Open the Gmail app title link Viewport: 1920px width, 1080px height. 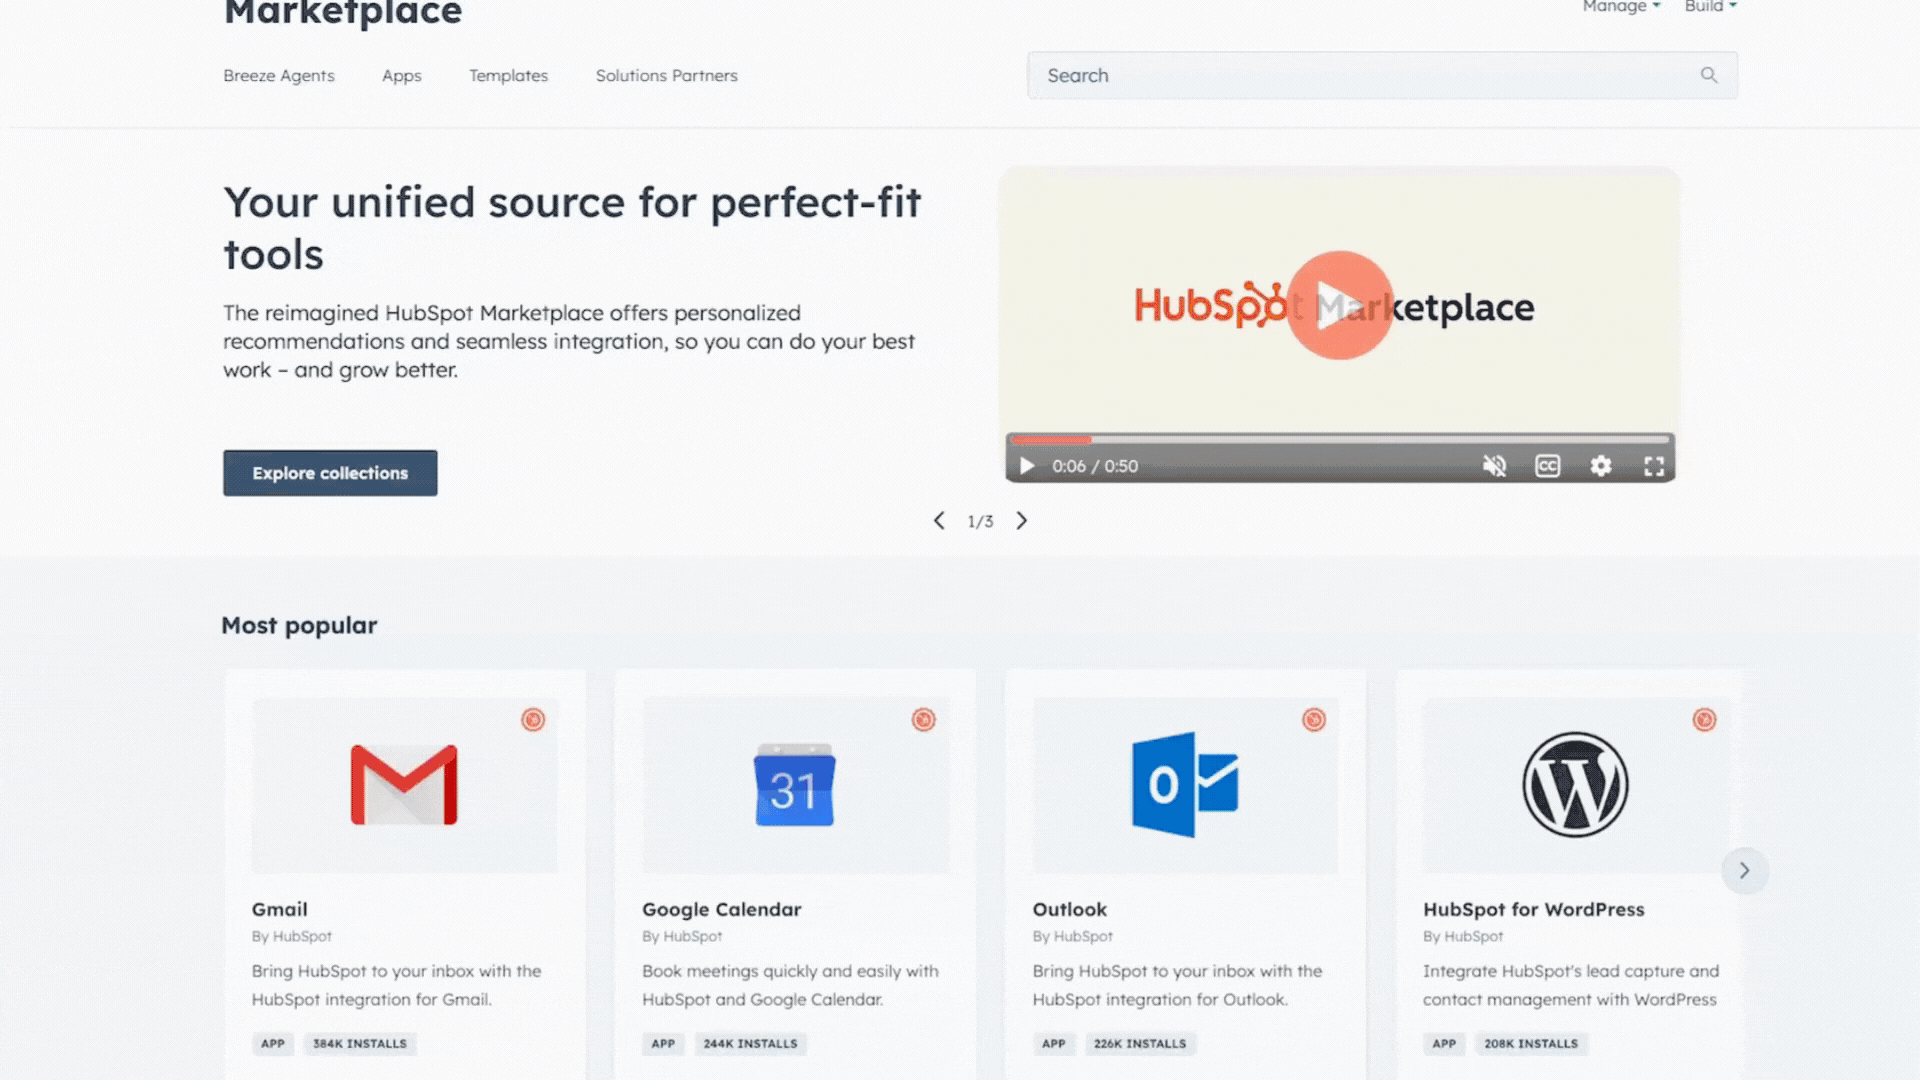pyautogui.click(x=280, y=910)
